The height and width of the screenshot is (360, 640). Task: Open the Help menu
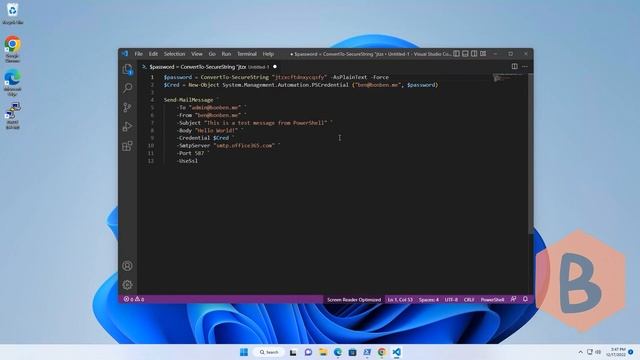[268, 54]
